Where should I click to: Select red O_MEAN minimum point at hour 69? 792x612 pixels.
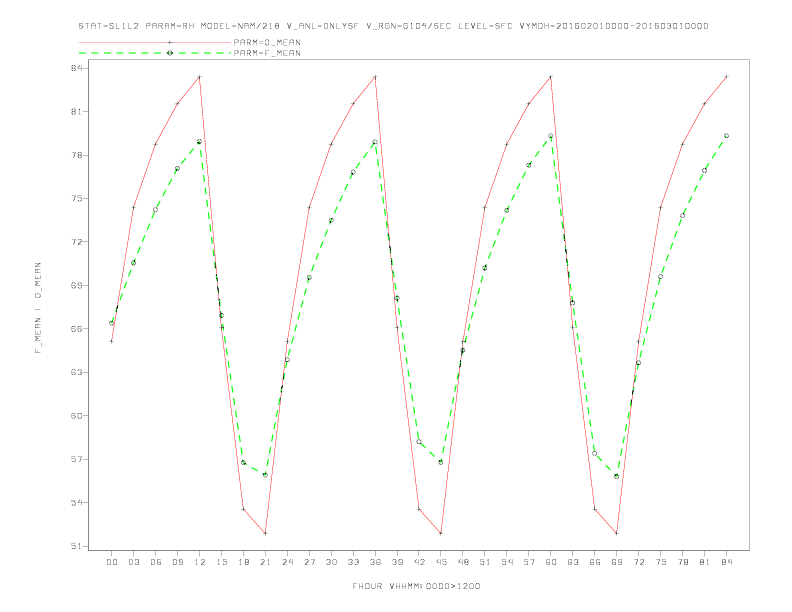tap(617, 533)
